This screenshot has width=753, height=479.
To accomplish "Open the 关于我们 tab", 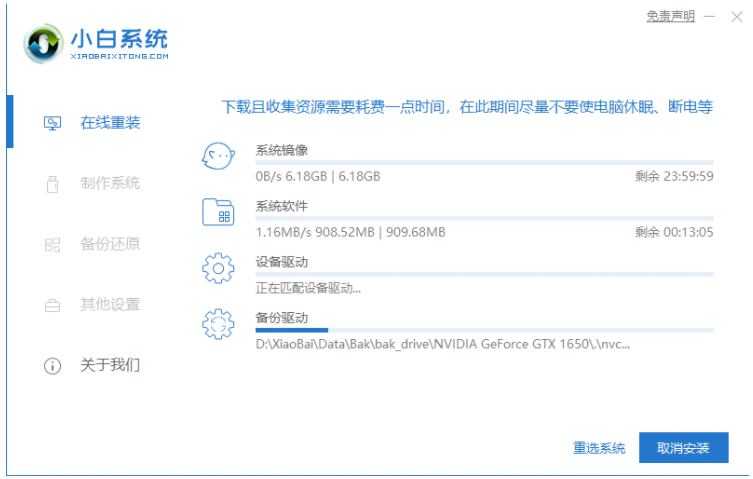I will [110, 365].
